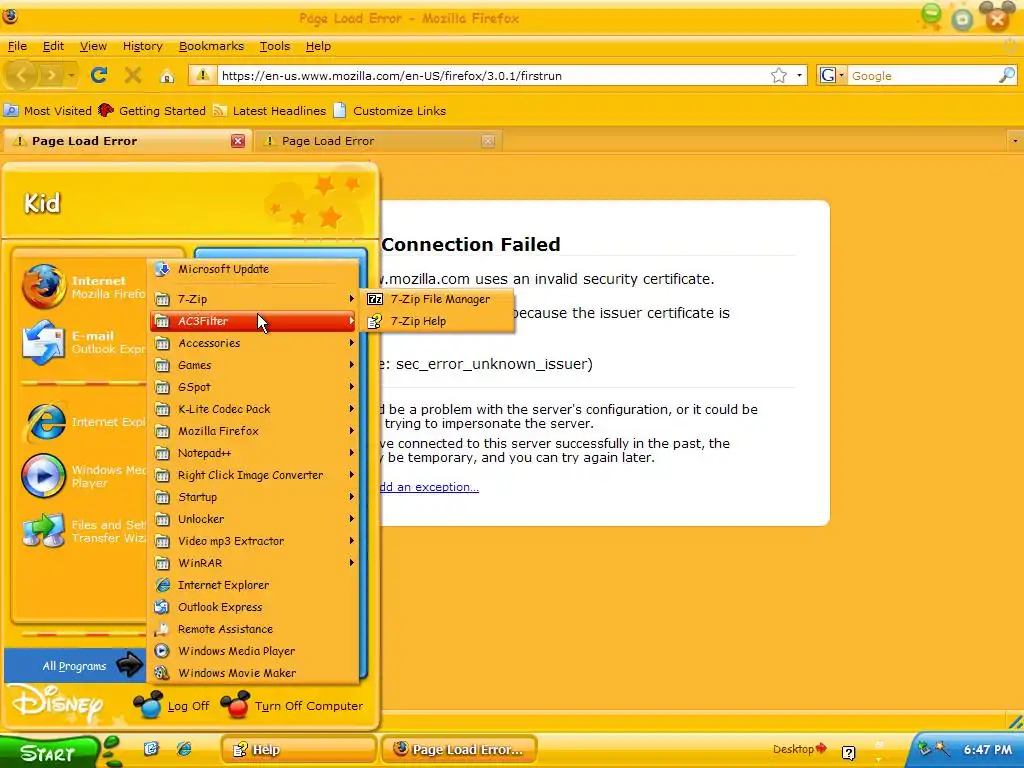Click the Firefox forward navigation arrow
The image size is (1024, 768).
click(x=50, y=76)
